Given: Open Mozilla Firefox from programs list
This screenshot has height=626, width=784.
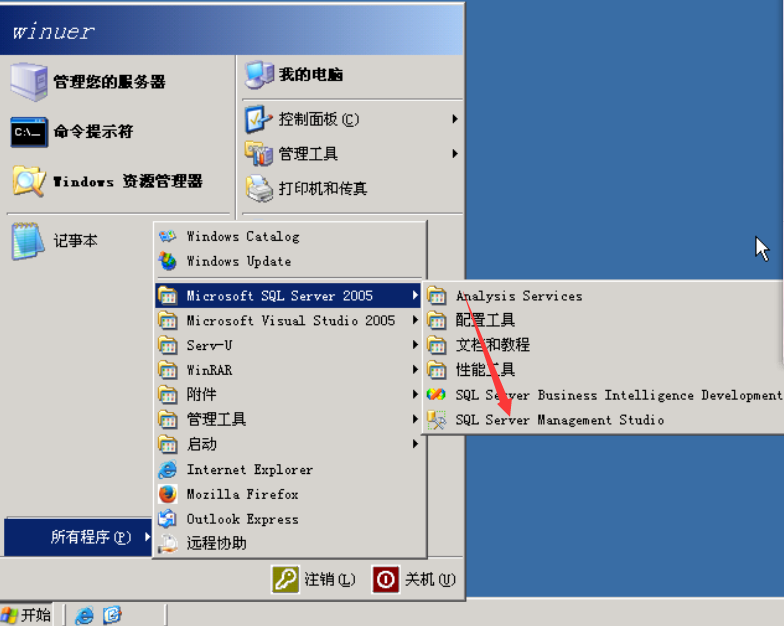Looking at the screenshot, I should click(x=290, y=494).
